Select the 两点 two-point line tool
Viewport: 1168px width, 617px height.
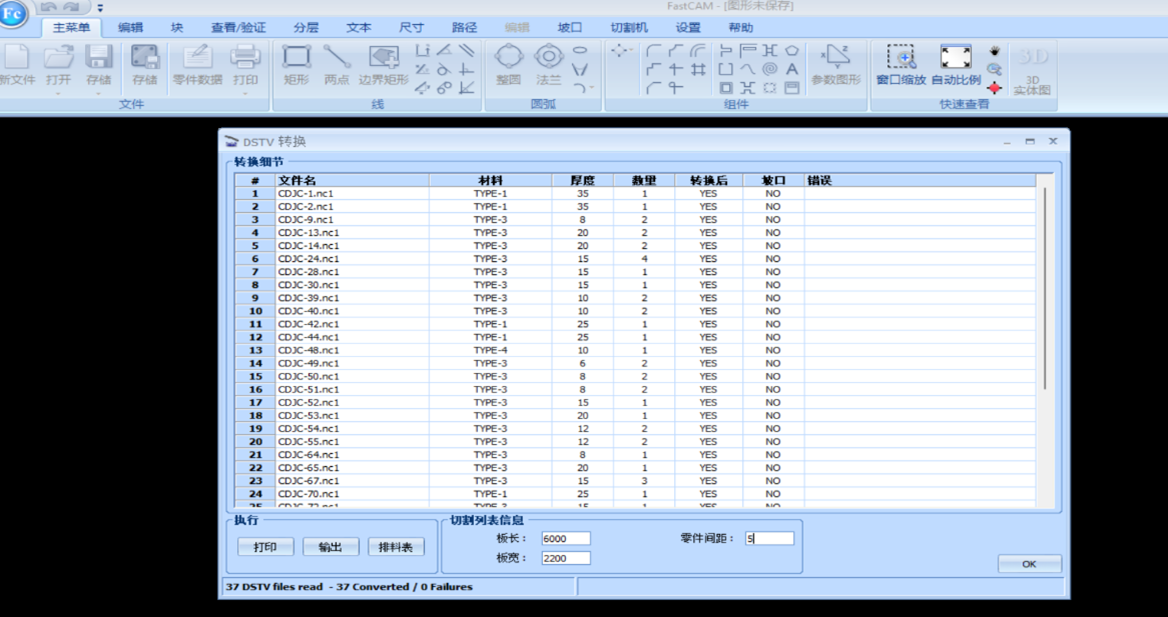tap(337, 59)
